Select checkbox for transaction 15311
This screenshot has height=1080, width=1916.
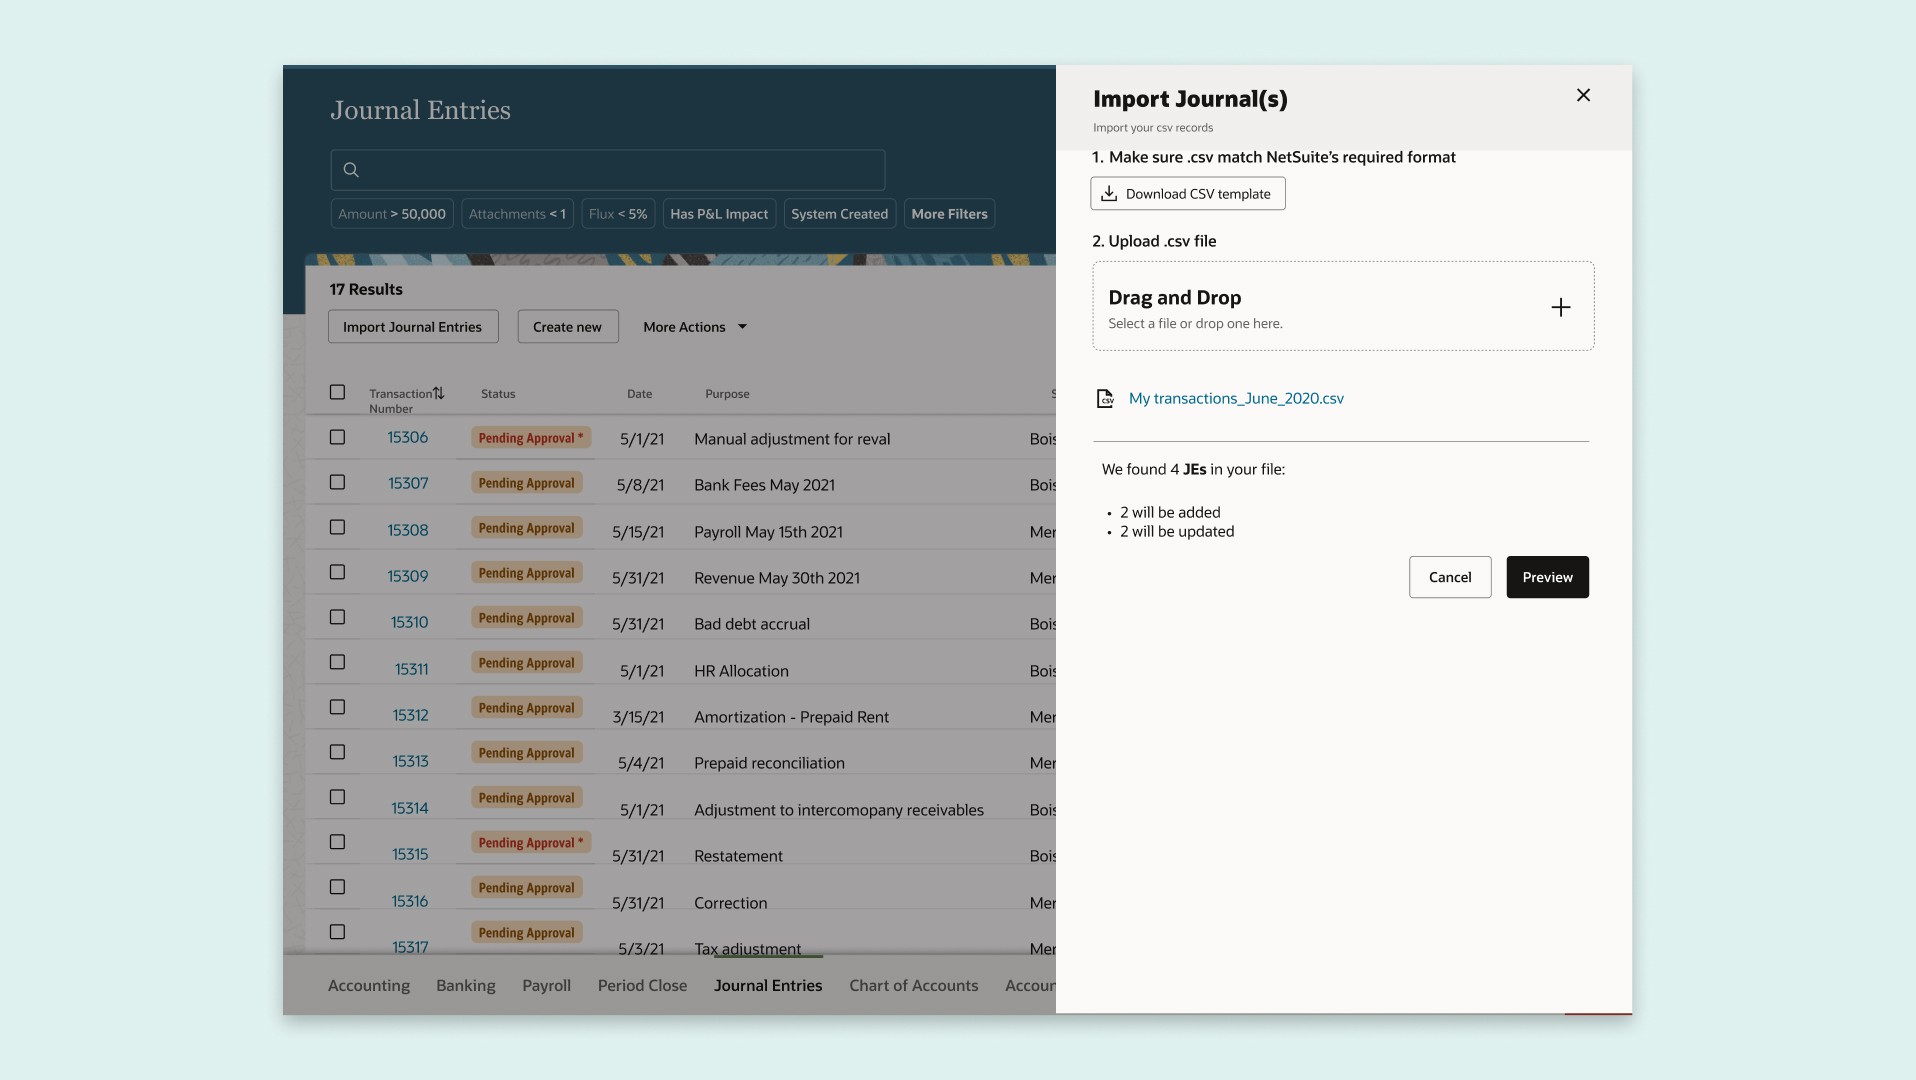click(x=337, y=662)
